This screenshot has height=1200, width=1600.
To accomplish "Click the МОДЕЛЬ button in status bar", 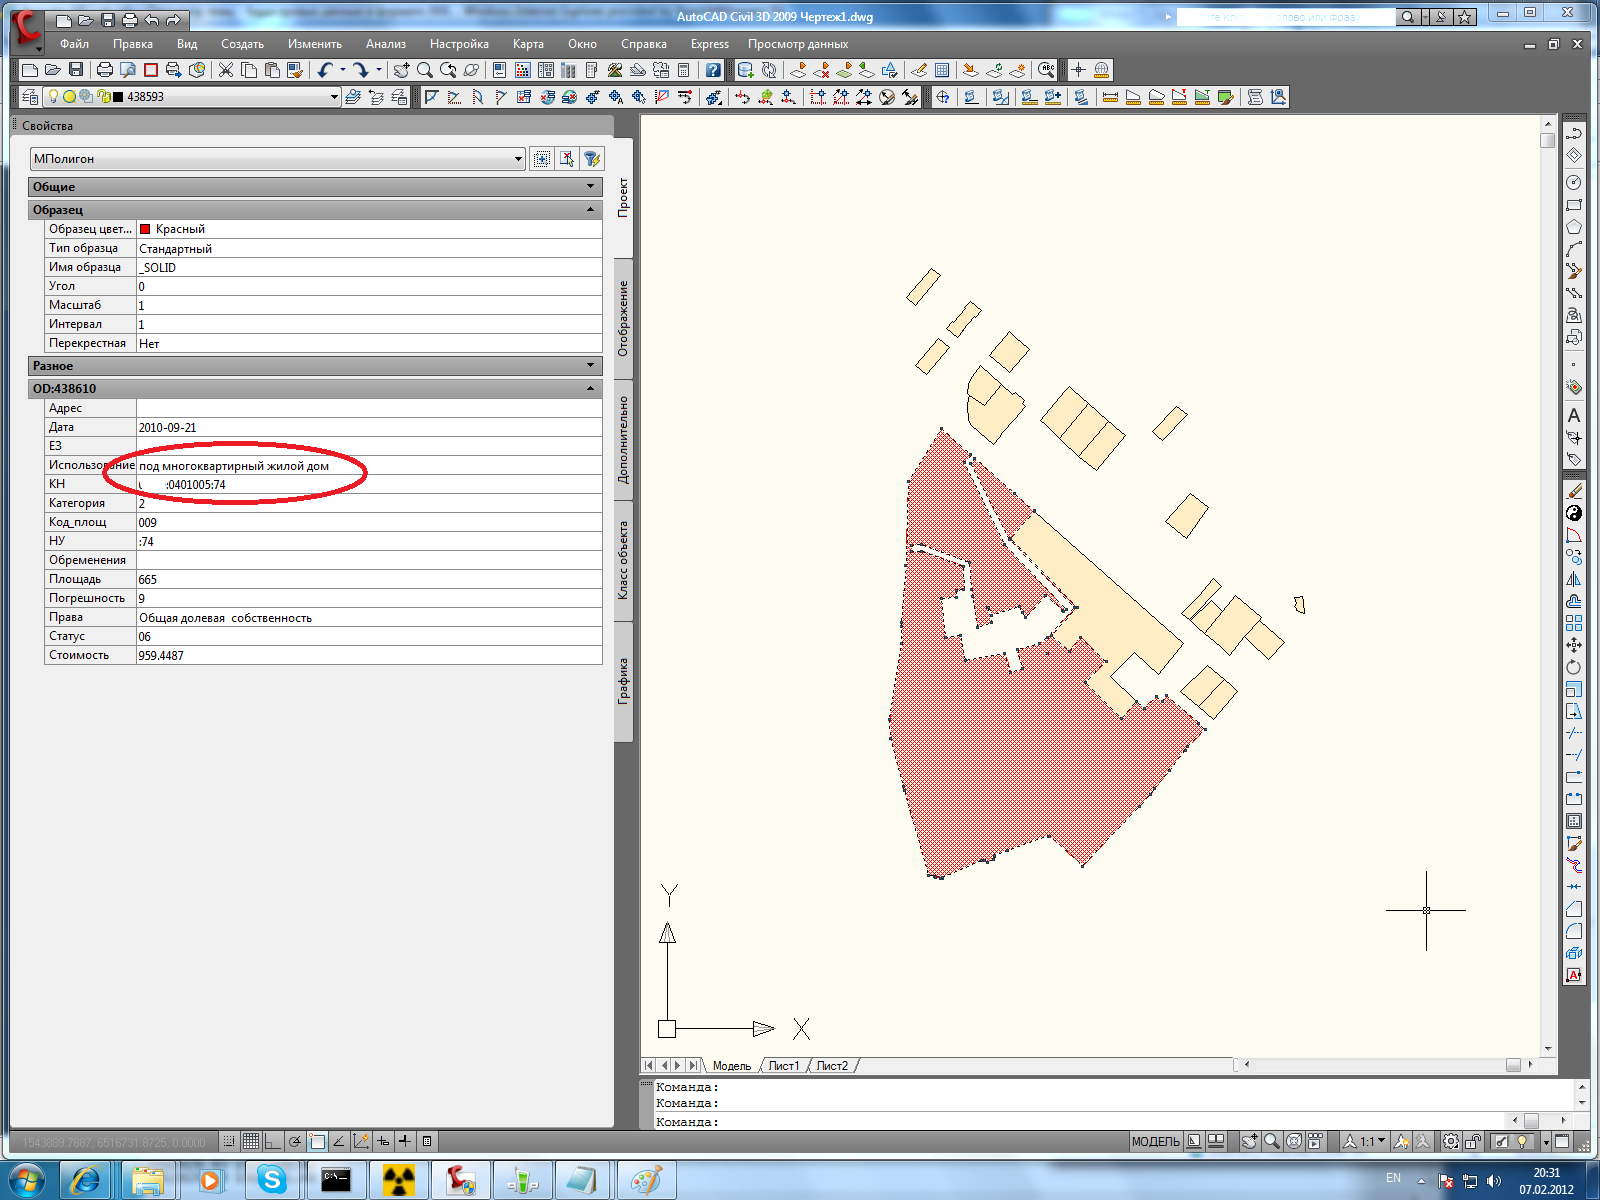I will pyautogui.click(x=1155, y=1141).
